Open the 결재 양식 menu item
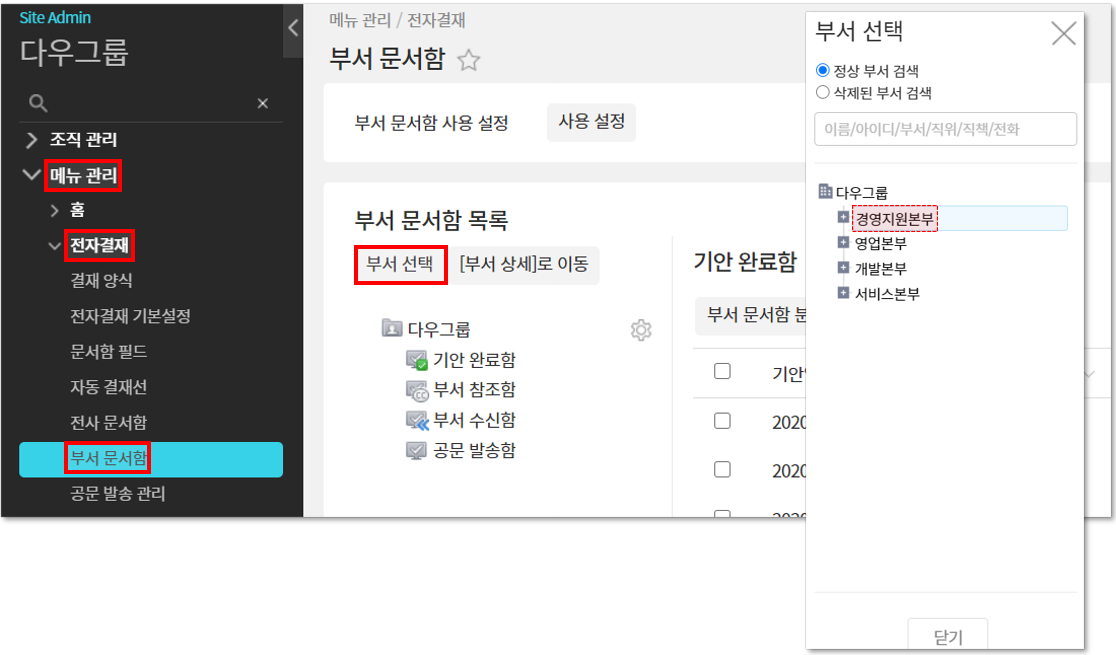The image size is (1116, 655). [101, 281]
